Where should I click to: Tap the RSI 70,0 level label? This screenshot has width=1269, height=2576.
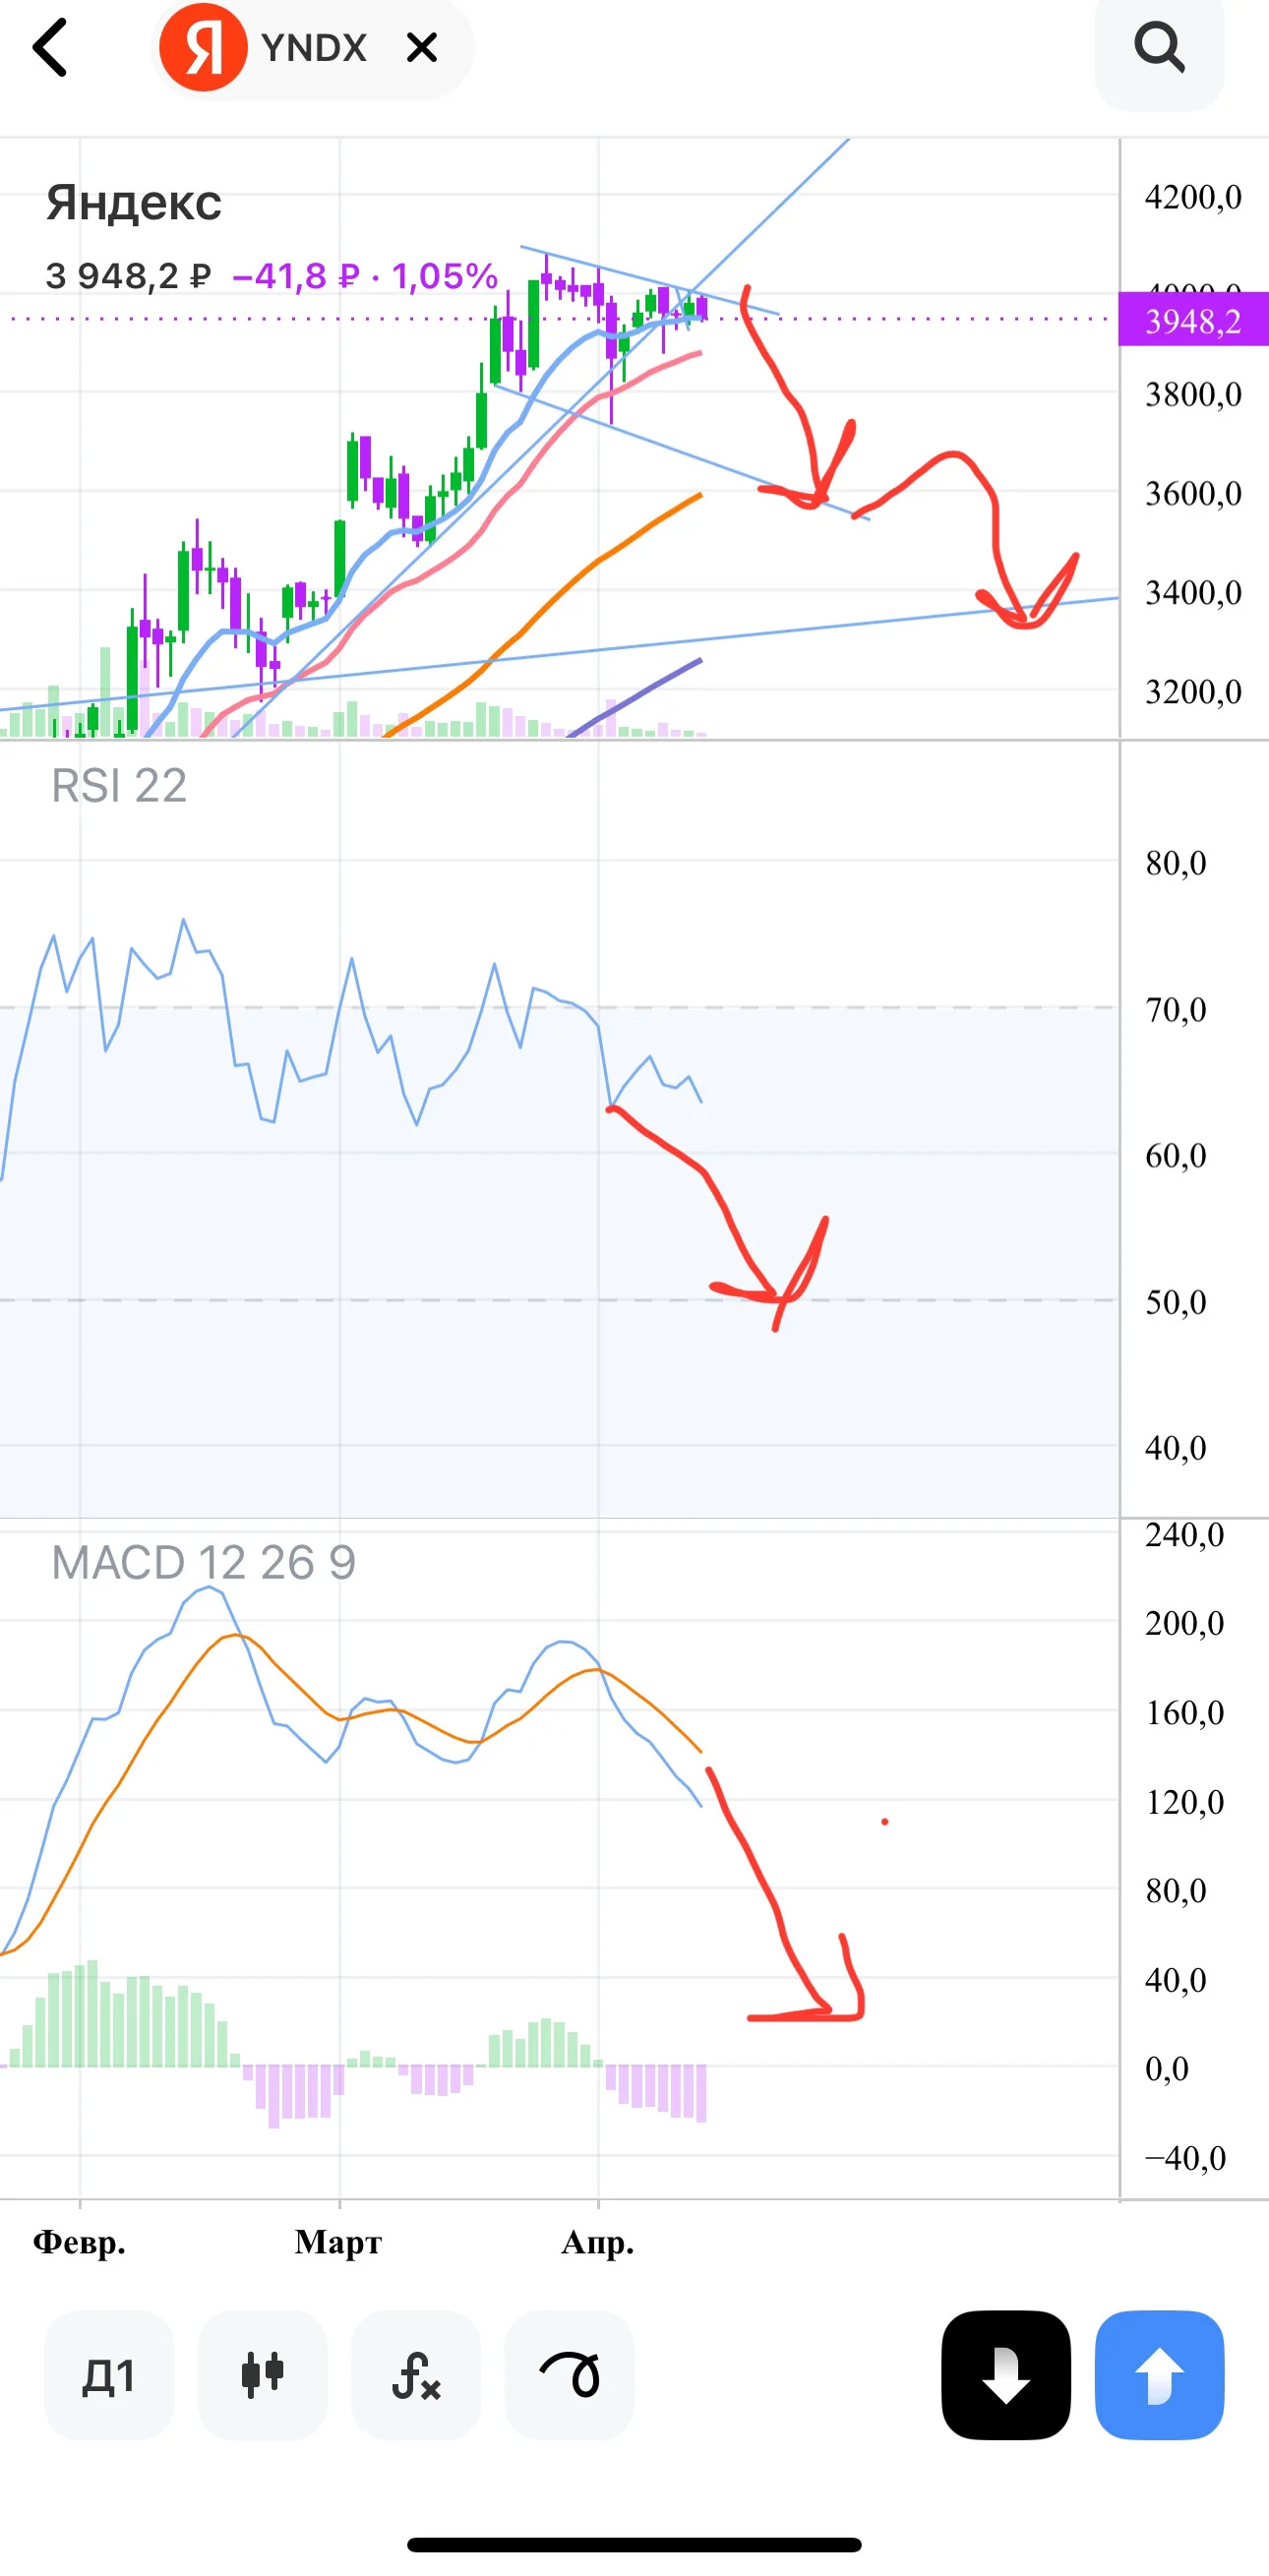coord(1176,1009)
